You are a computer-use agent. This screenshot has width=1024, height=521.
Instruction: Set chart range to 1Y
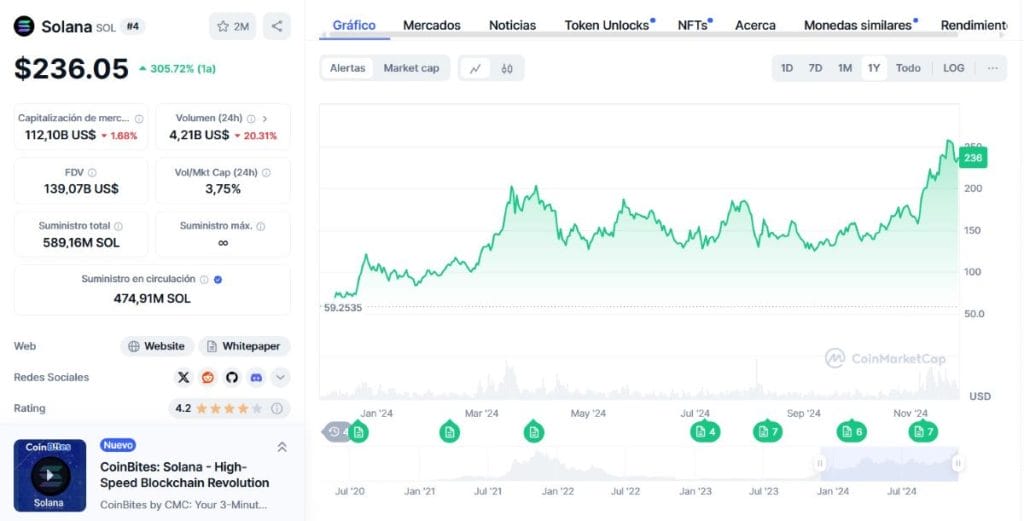tap(874, 68)
